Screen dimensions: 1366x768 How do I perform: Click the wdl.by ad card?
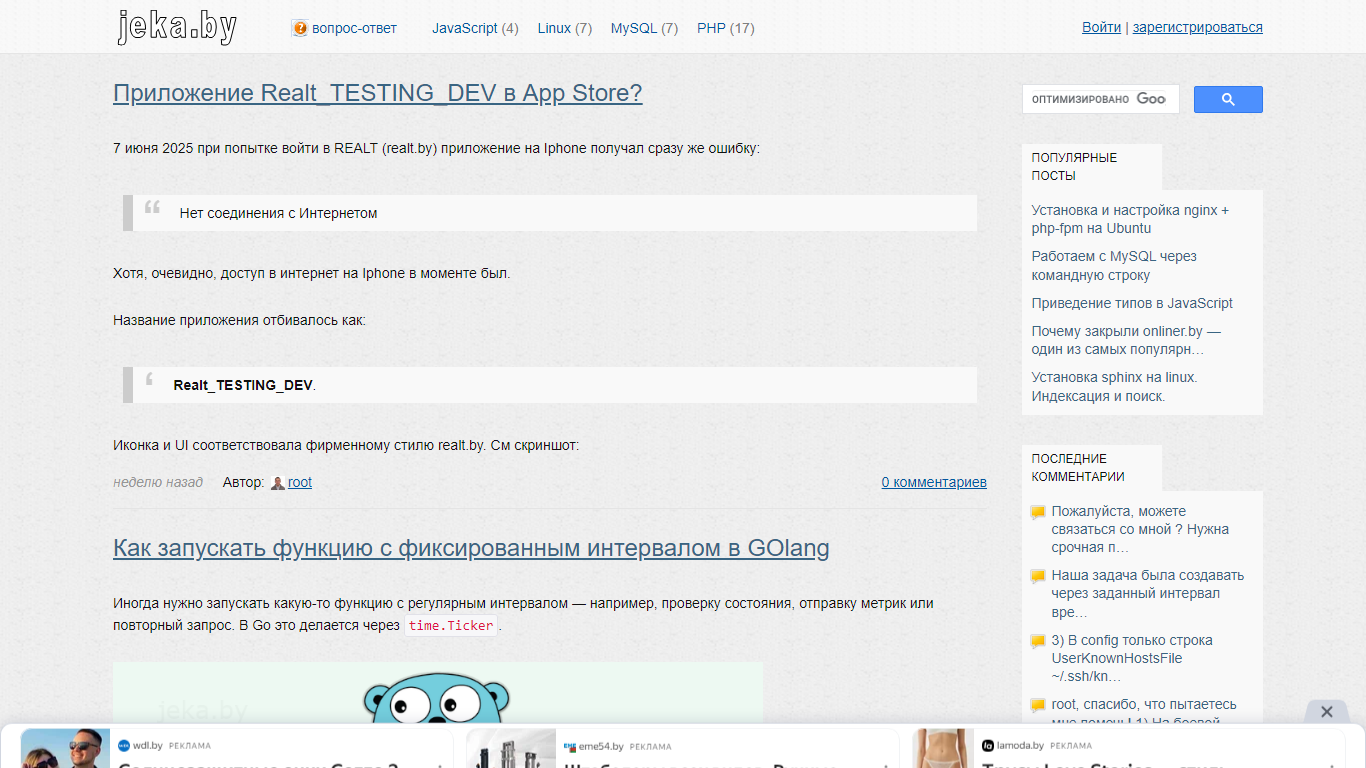coord(237,748)
